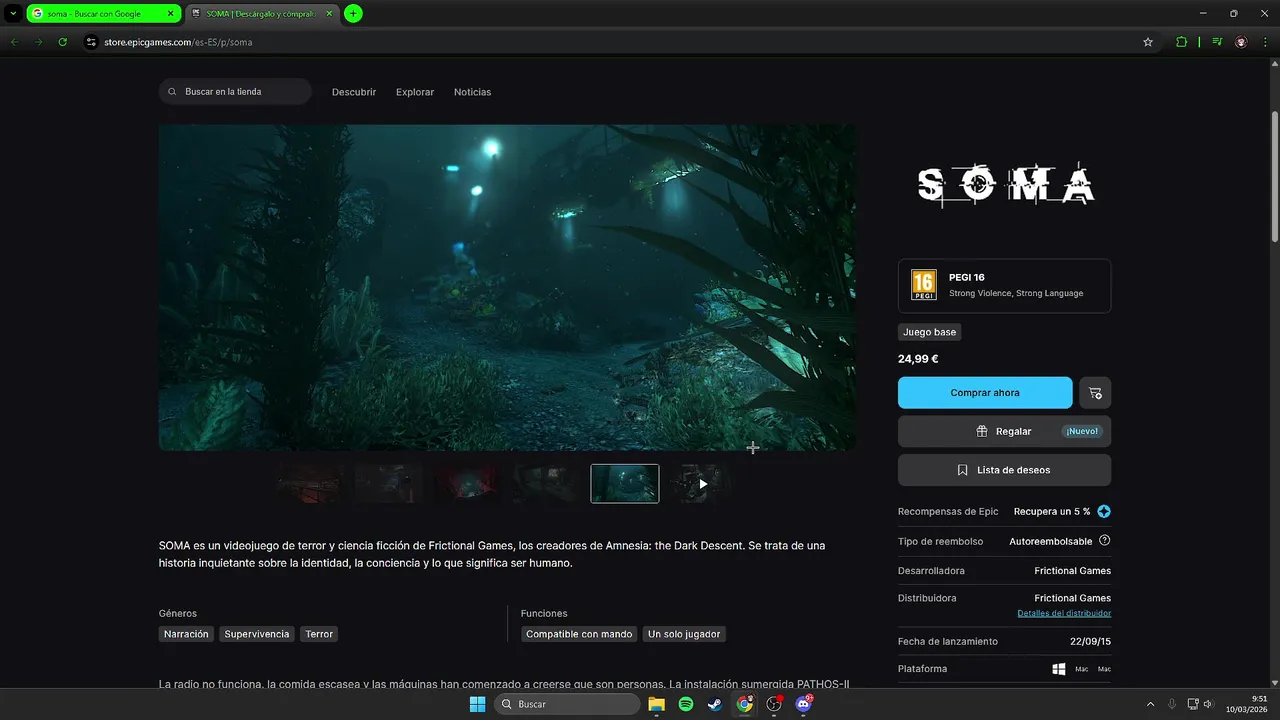Click 'Recupera un 5 %' rewards text
1280x720 pixels.
click(x=1052, y=511)
